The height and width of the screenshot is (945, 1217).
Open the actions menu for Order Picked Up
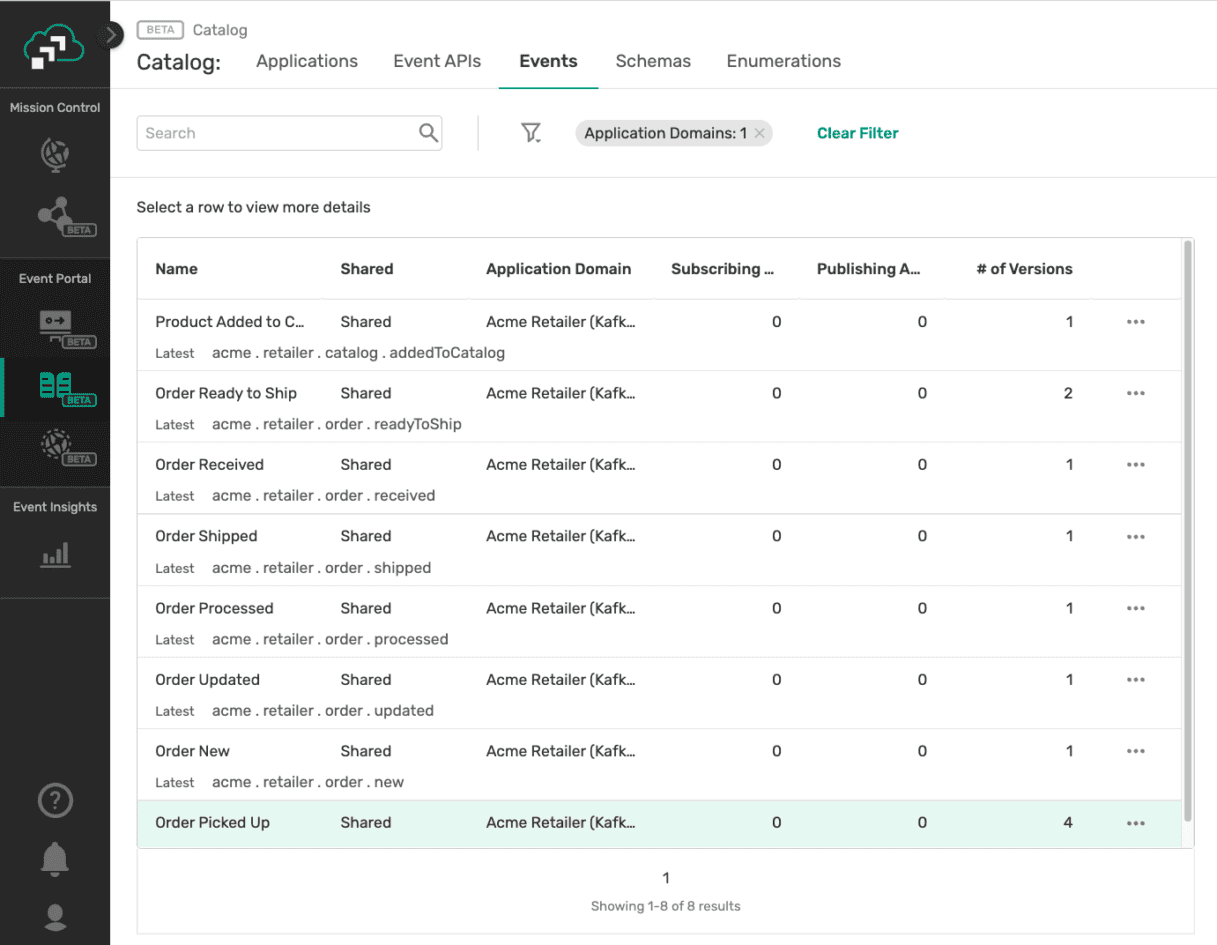[1135, 822]
